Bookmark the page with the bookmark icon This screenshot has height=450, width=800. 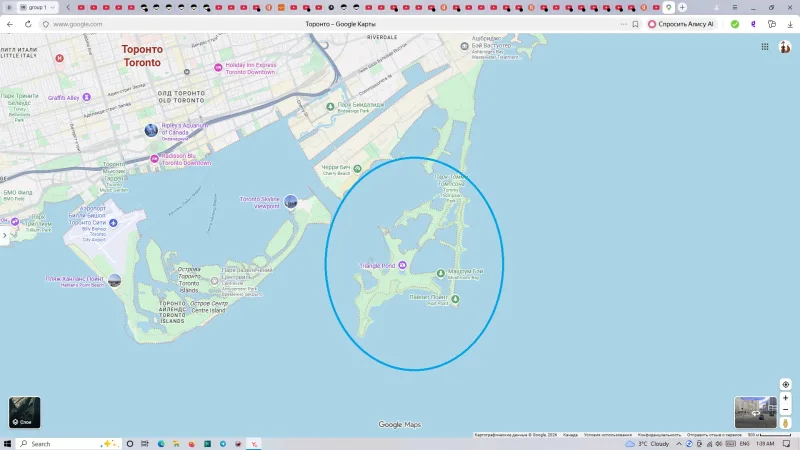coord(635,24)
